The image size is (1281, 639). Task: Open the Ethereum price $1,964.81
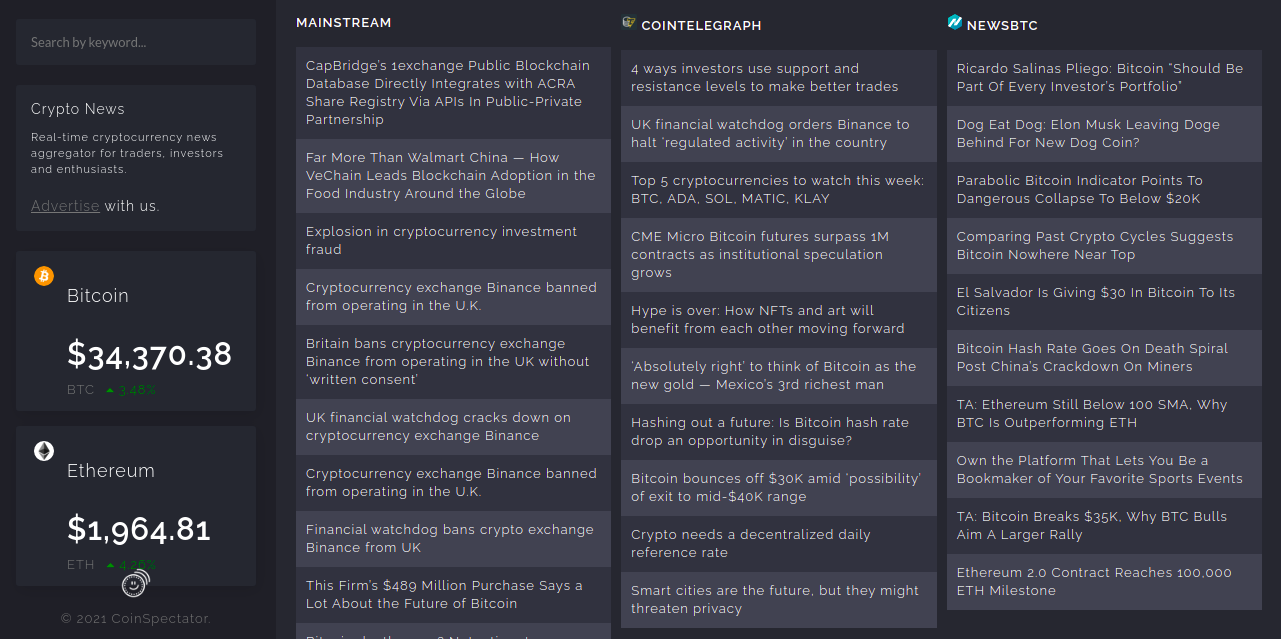tap(139, 529)
